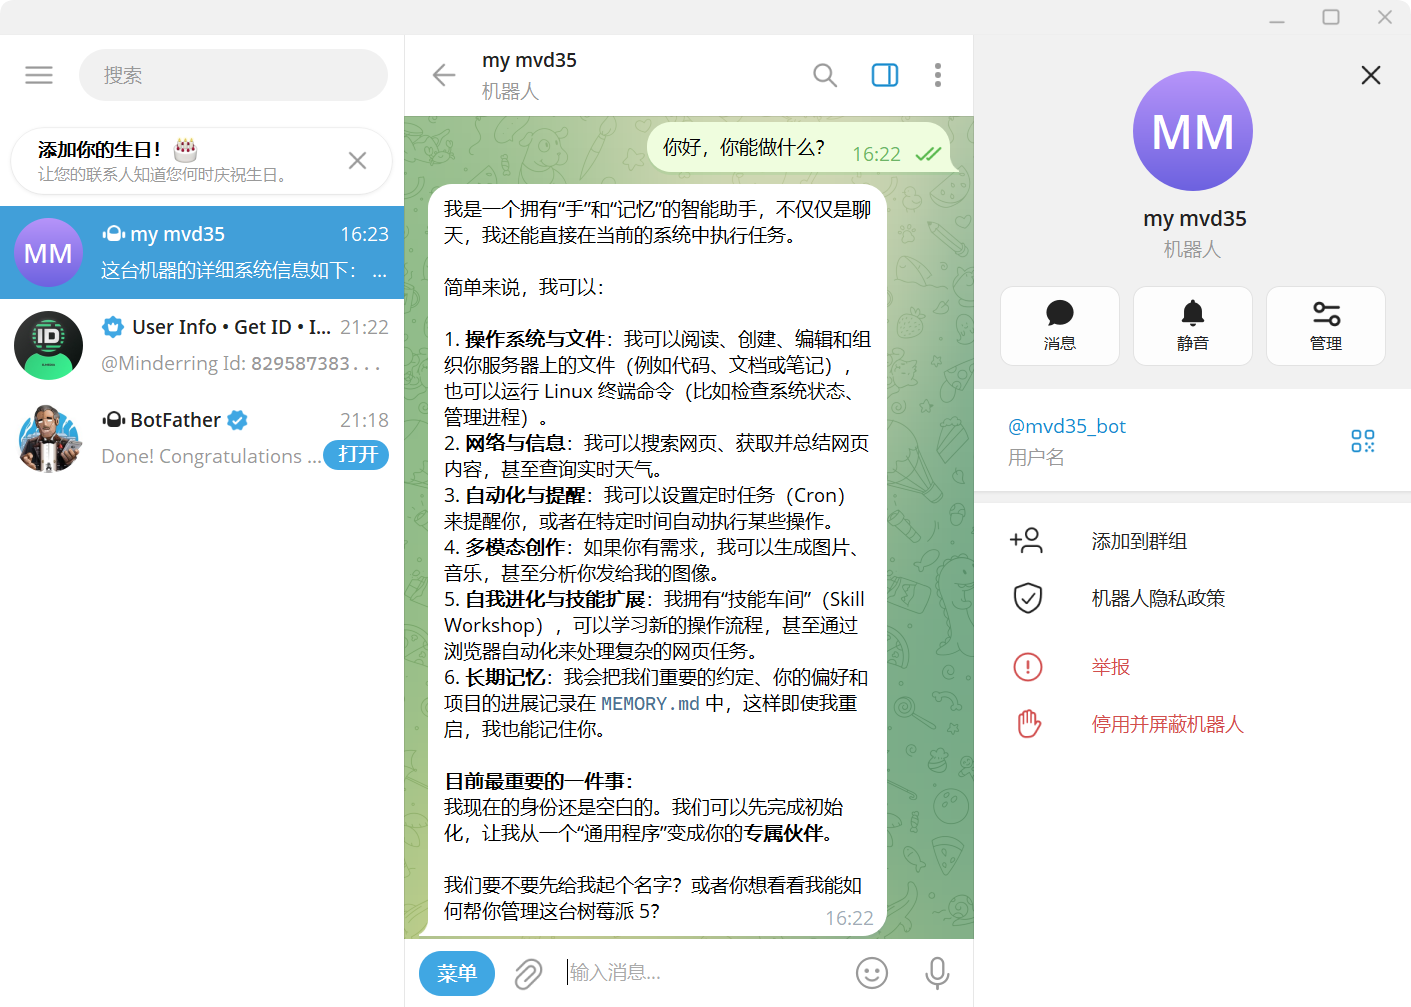Show QR code for @mvd35_bot
Viewport: 1411px width, 1007px height.
tap(1363, 441)
